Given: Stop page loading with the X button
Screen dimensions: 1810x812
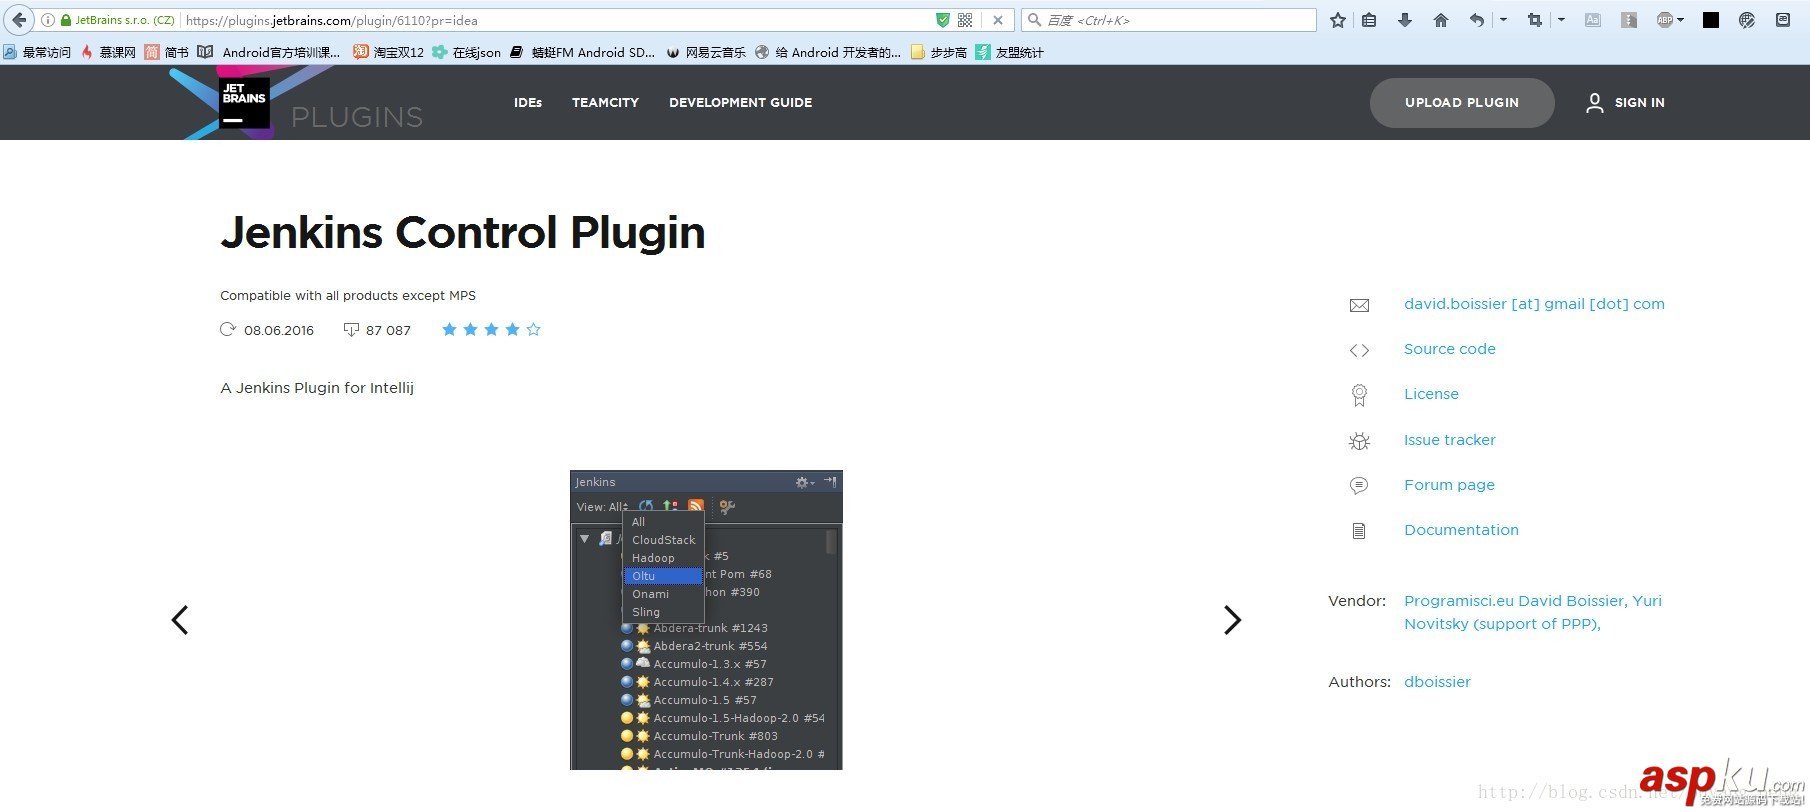Looking at the screenshot, I should click(x=997, y=20).
